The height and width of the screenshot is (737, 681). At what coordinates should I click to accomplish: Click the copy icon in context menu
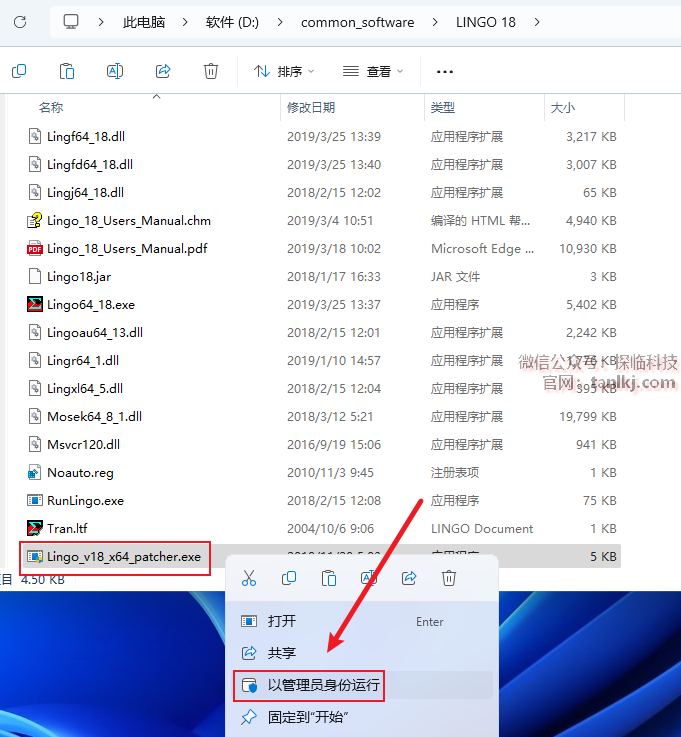point(289,578)
